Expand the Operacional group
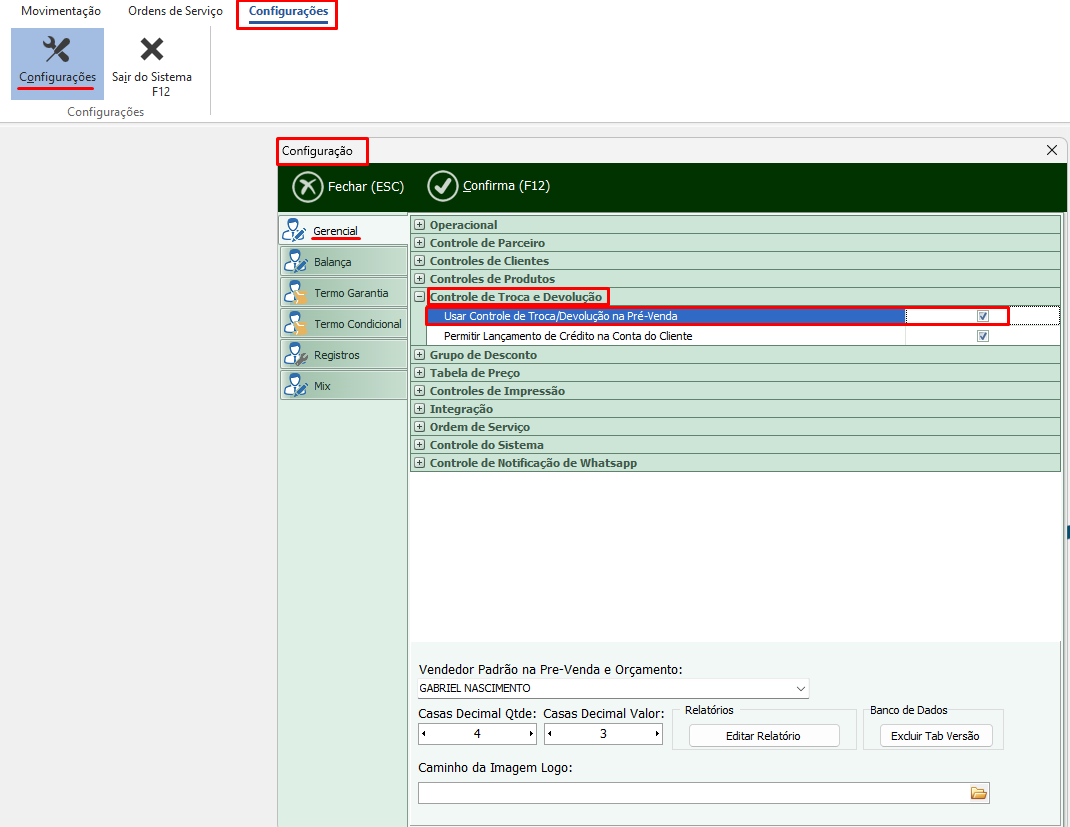This screenshot has height=827, width=1070. (x=420, y=225)
